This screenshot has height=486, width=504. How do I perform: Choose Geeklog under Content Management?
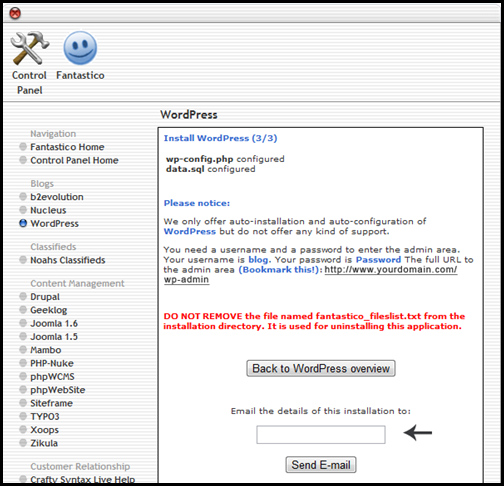[x=49, y=310]
